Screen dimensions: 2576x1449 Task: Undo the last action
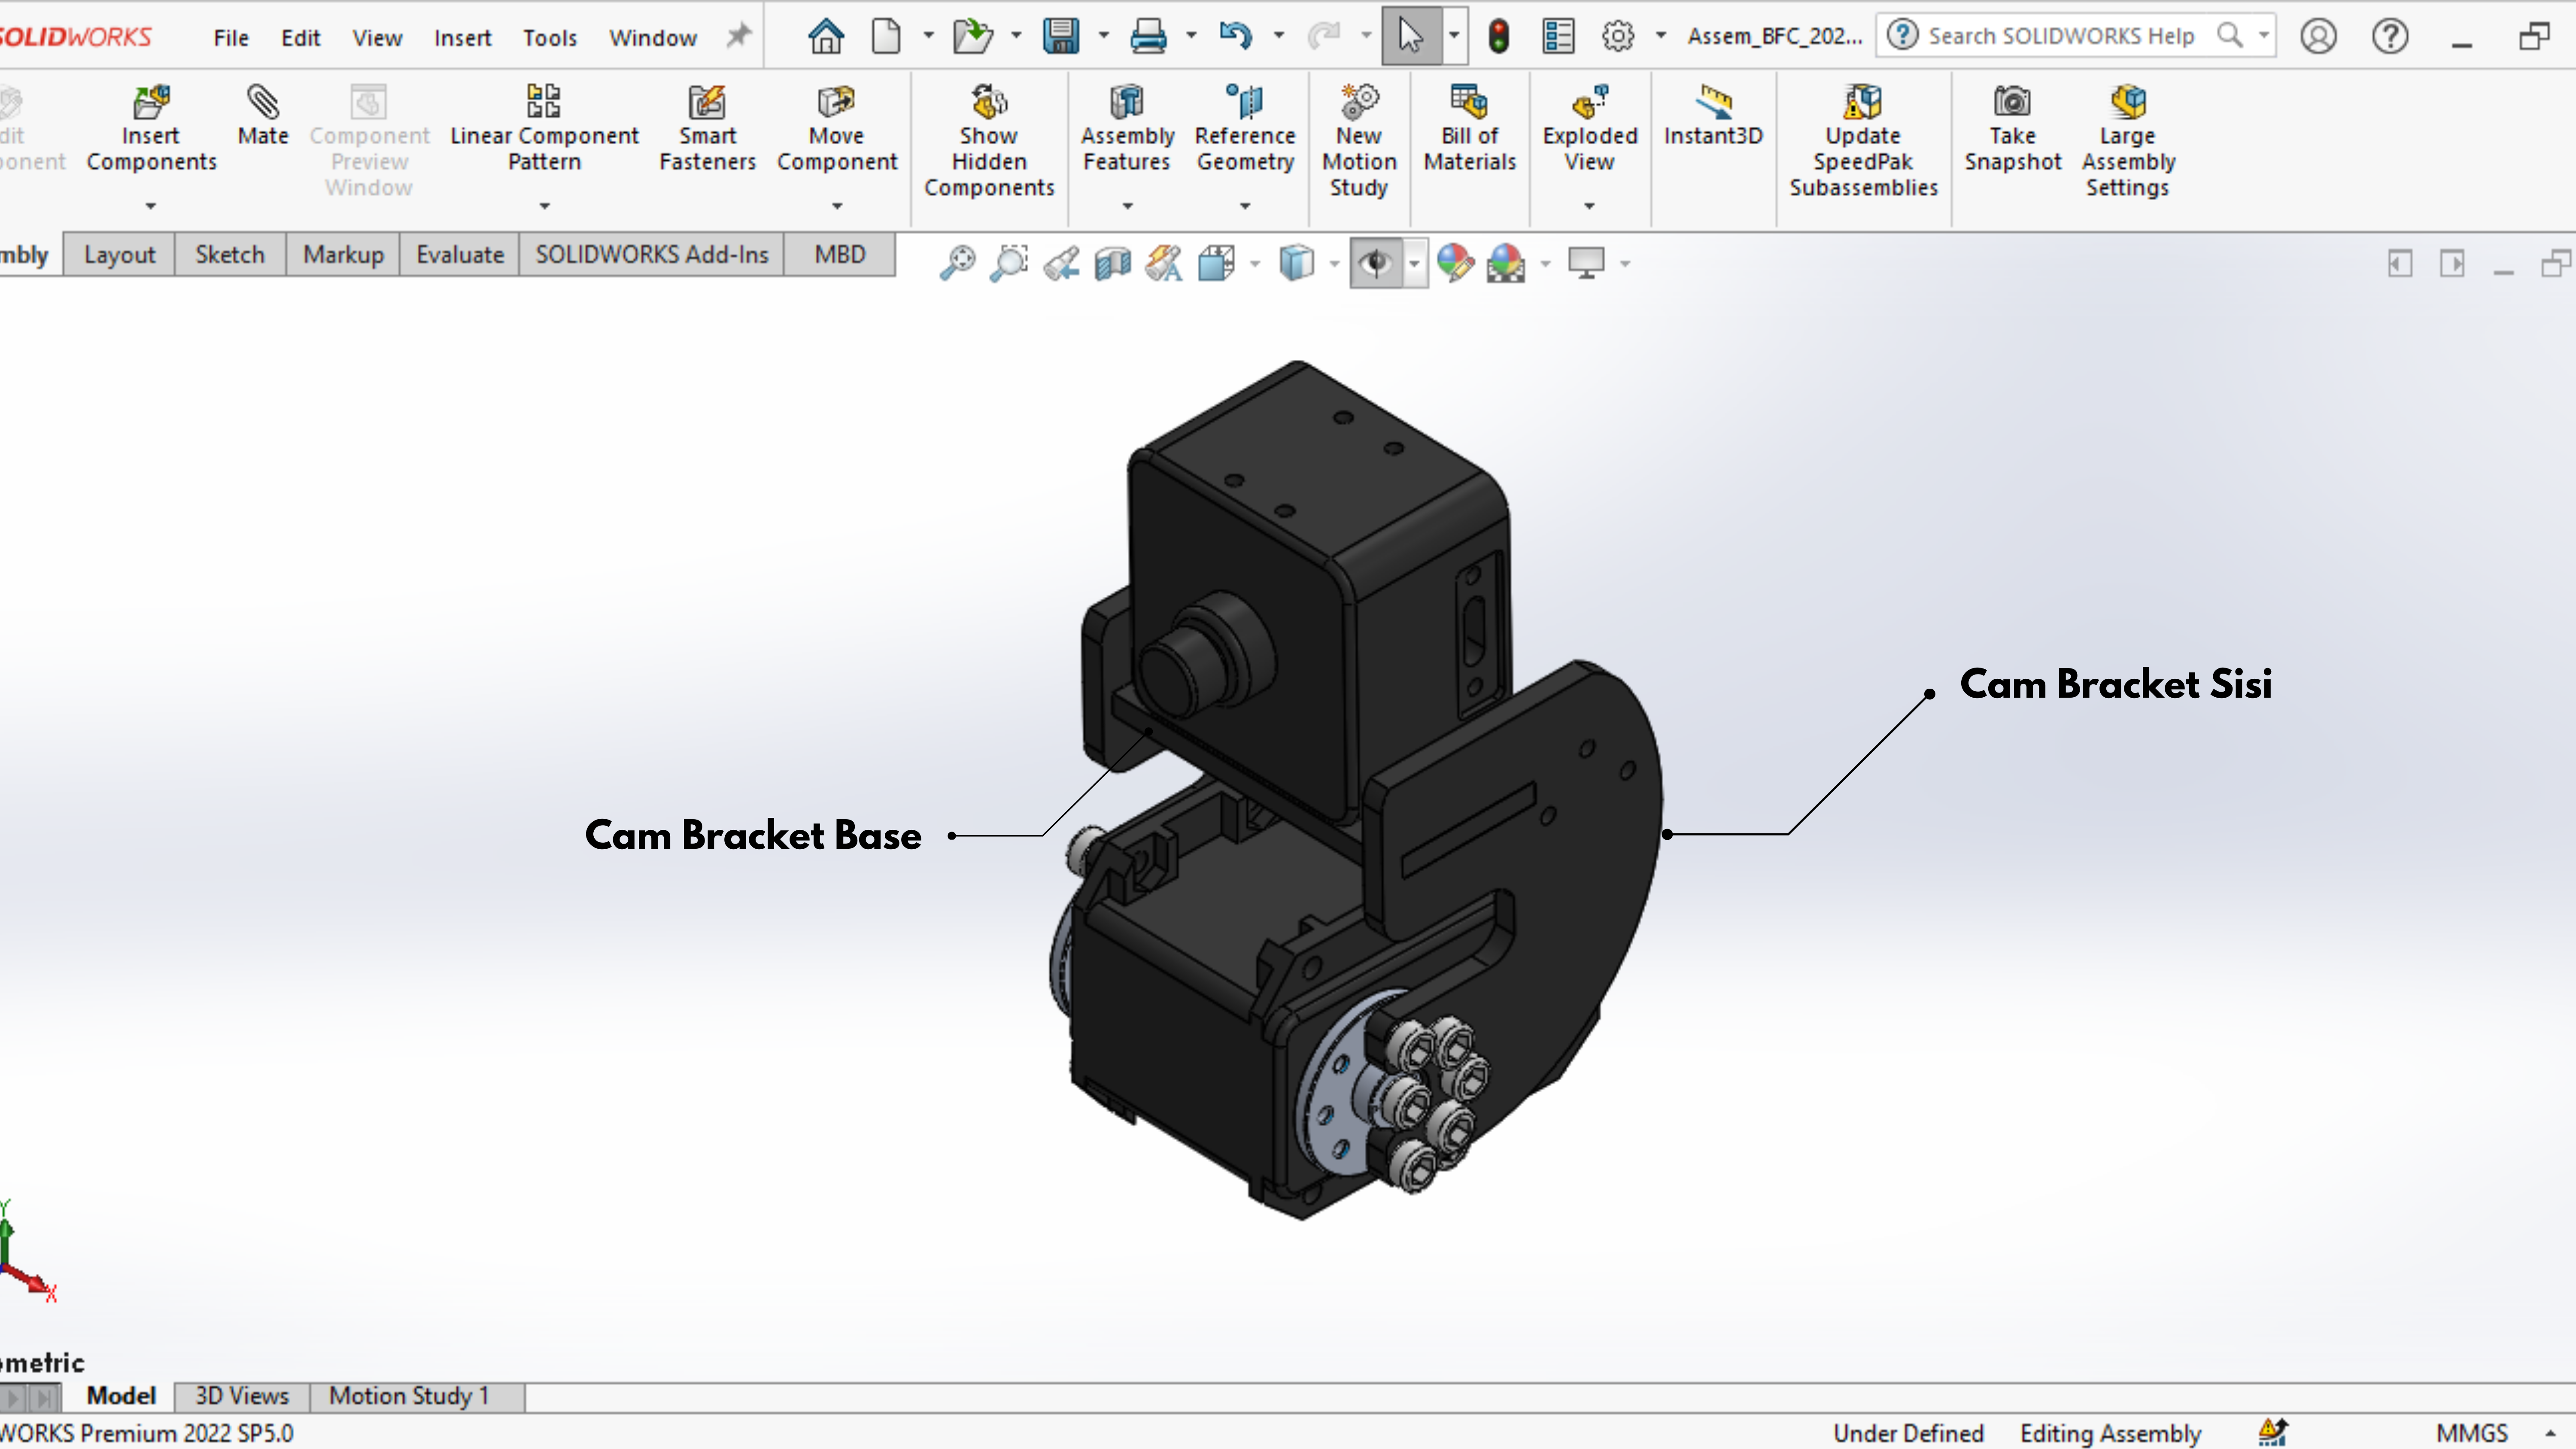click(x=1236, y=37)
